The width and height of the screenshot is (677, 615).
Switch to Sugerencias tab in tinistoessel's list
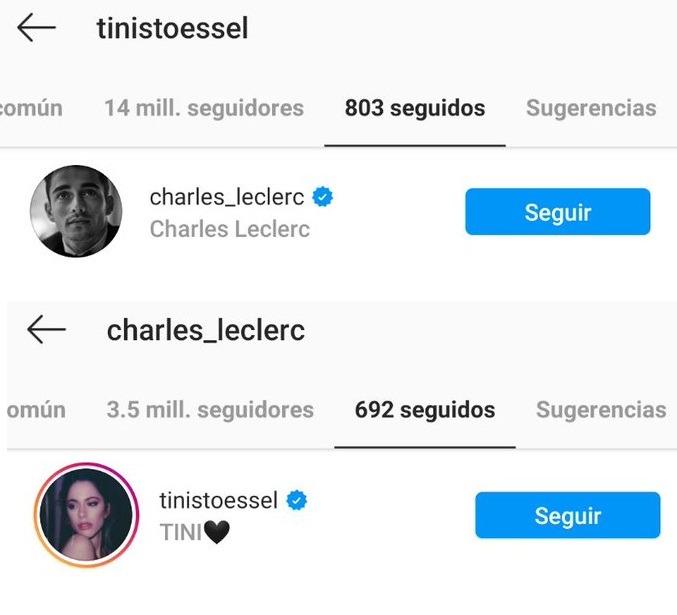coord(591,108)
